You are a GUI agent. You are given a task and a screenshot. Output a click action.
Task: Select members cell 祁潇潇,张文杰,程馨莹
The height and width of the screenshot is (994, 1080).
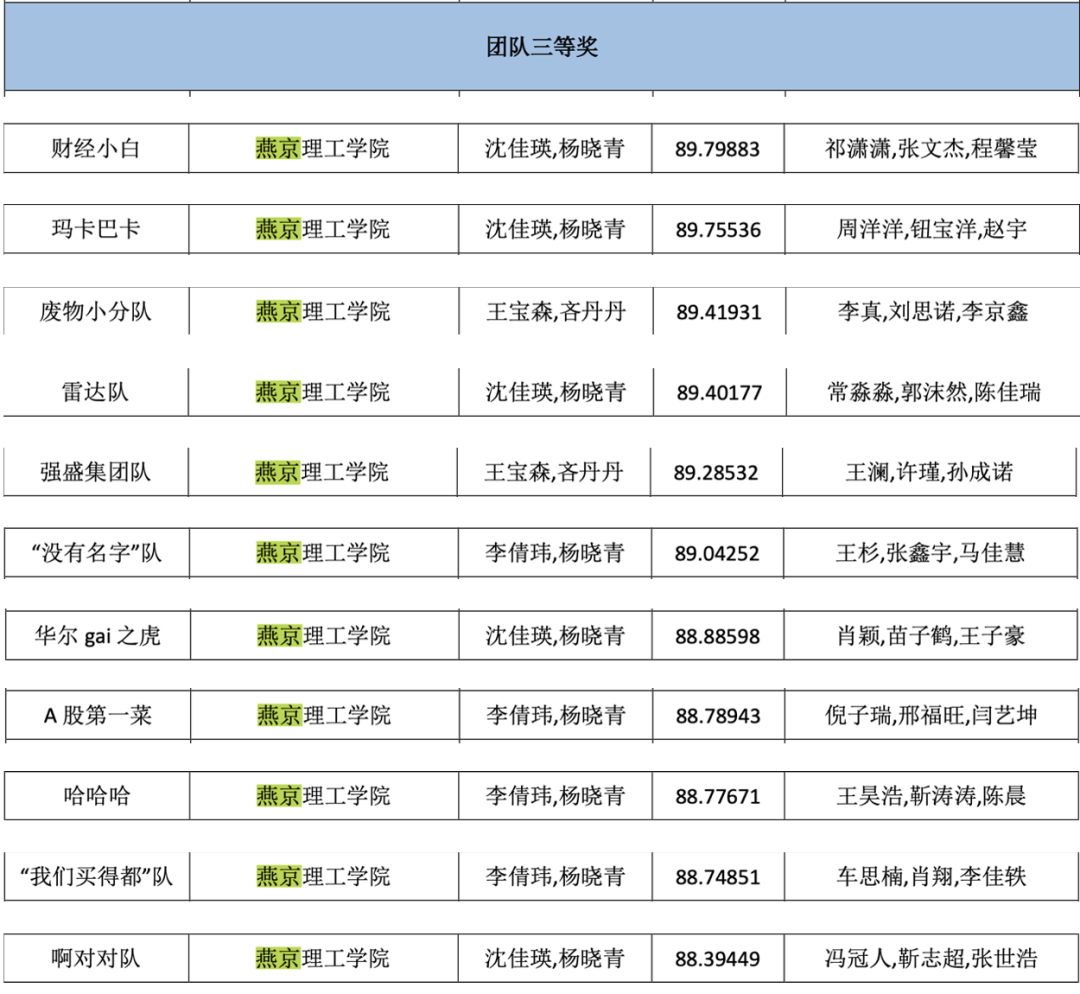coord(931,149)
